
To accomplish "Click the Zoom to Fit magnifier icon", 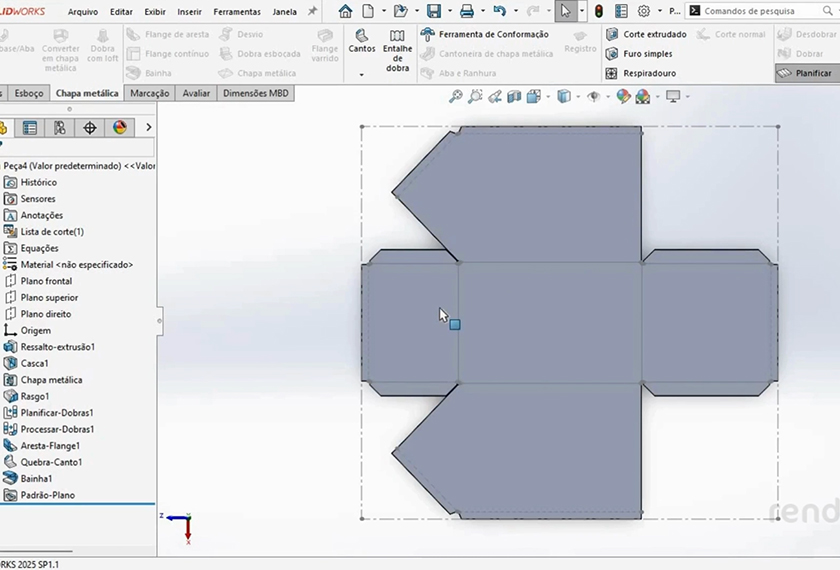I will coord(455,97).
